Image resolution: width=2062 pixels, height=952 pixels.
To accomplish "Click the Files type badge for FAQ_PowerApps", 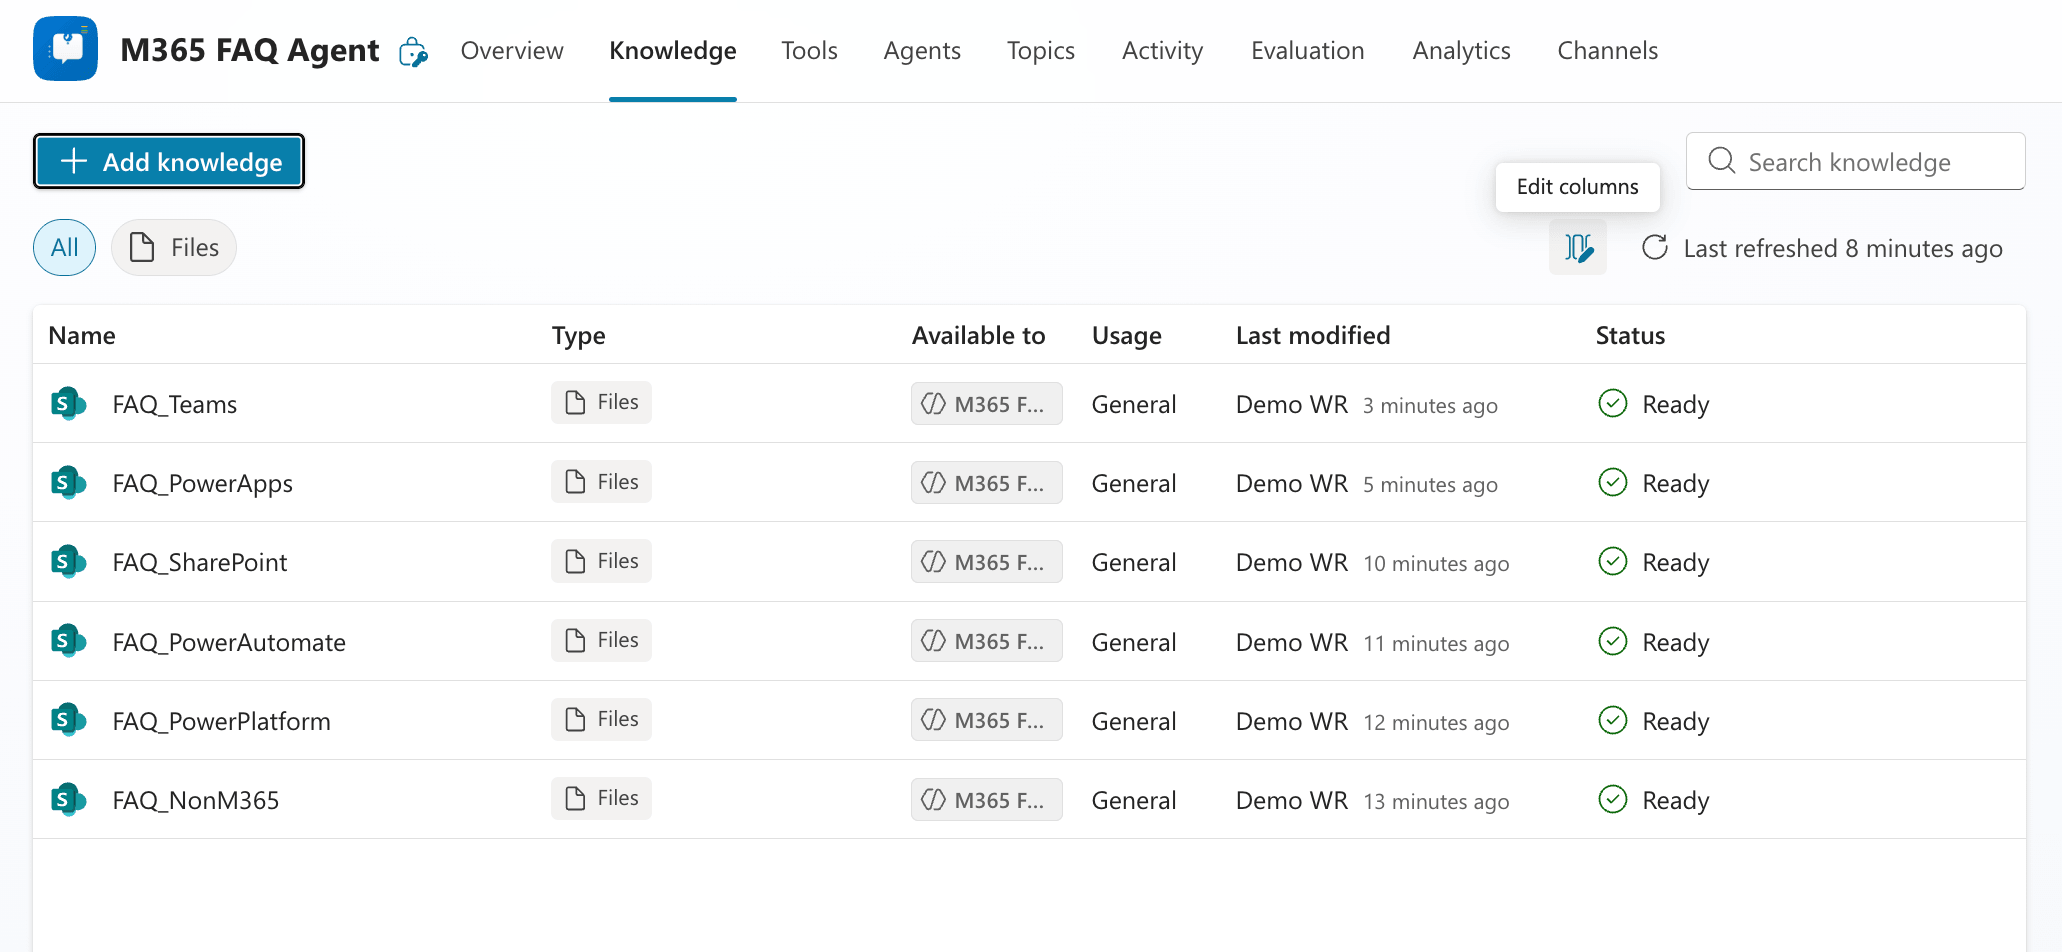I will (x=601, y=481).
